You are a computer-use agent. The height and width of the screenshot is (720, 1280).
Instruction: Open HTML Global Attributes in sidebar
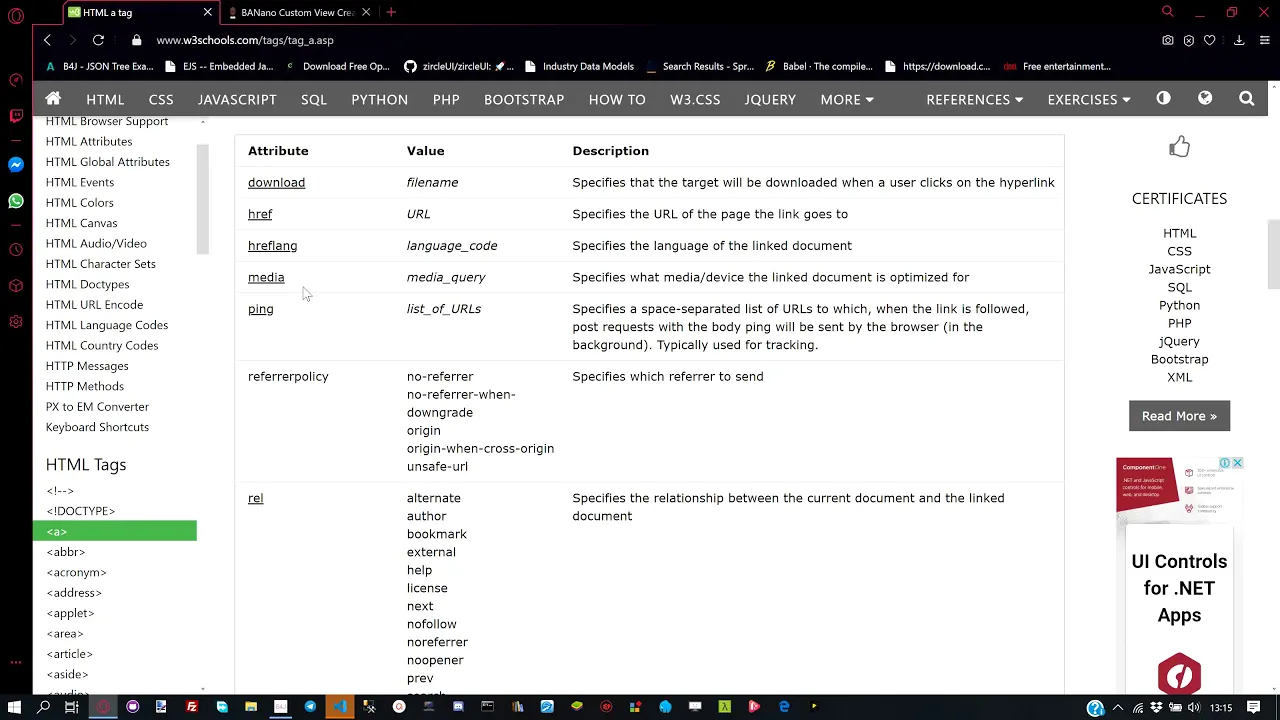pyautogui.click(x=107, y=162)
